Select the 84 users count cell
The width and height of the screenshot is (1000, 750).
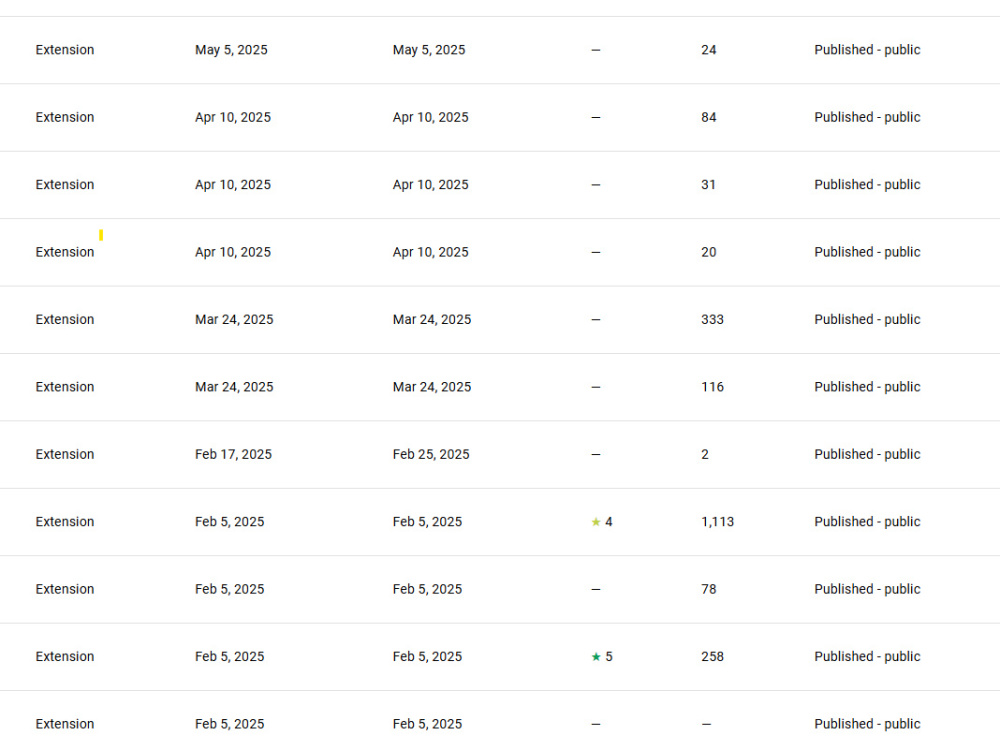tap(709, 117)
